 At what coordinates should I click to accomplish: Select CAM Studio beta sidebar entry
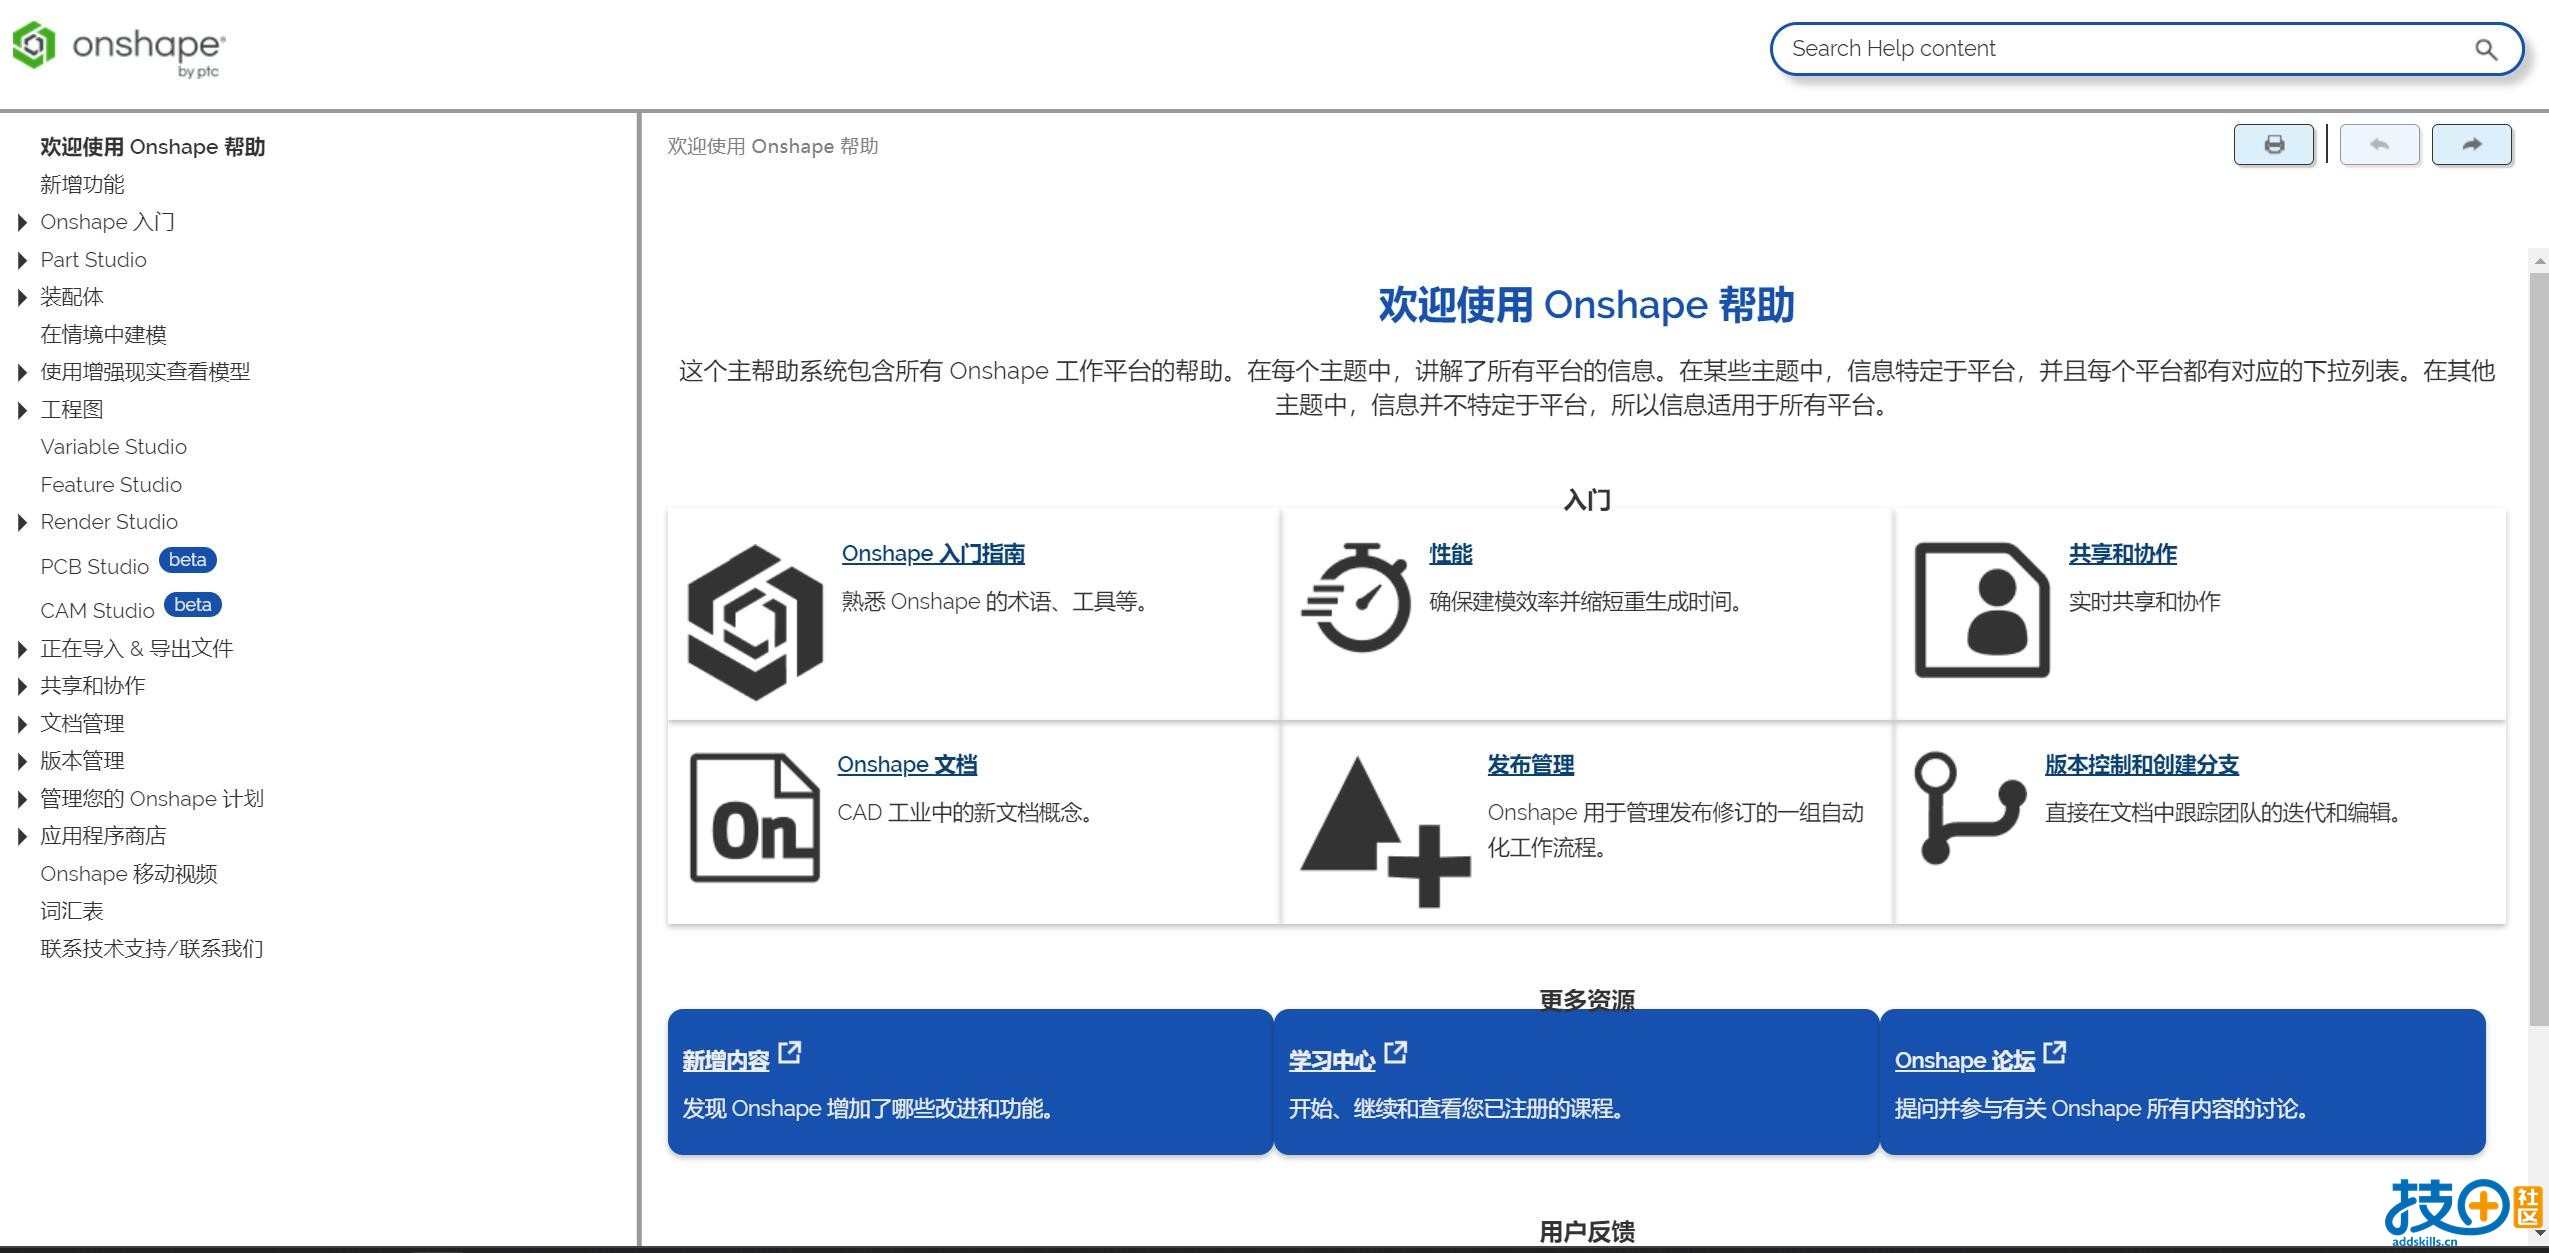point(97,610)
